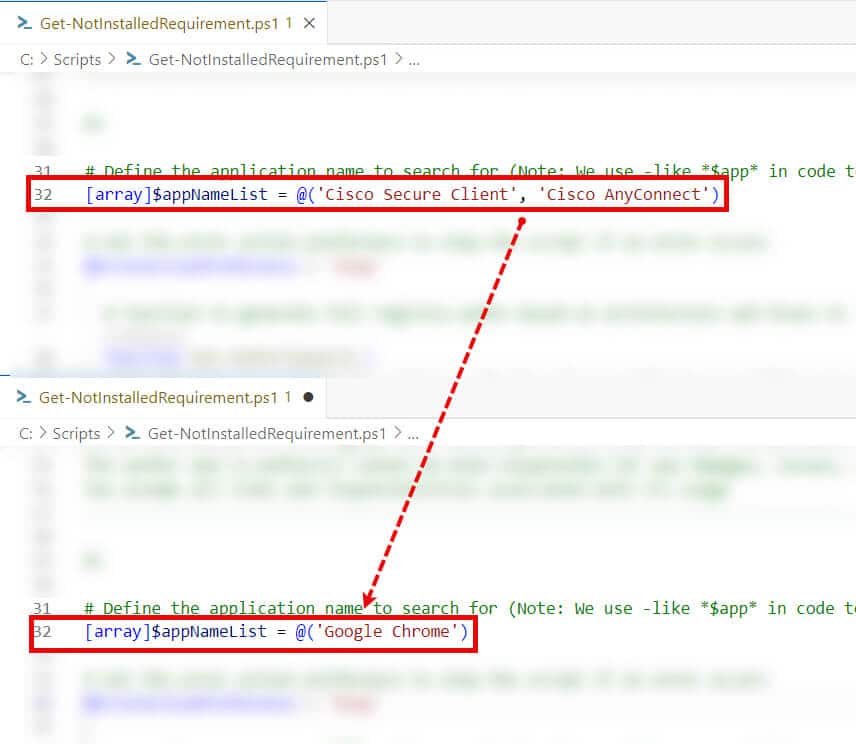Open the C: breadcrumb in bottom editor
The image size is (856, 744).
26,433
